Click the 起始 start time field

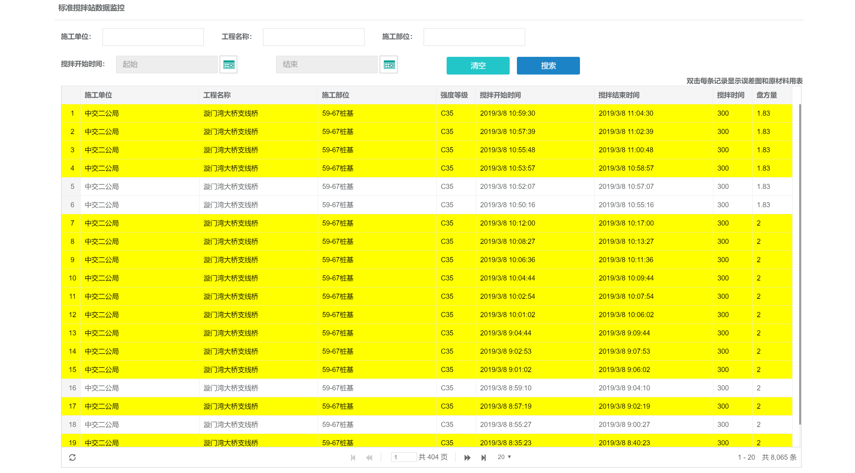(x=166, y=65)
